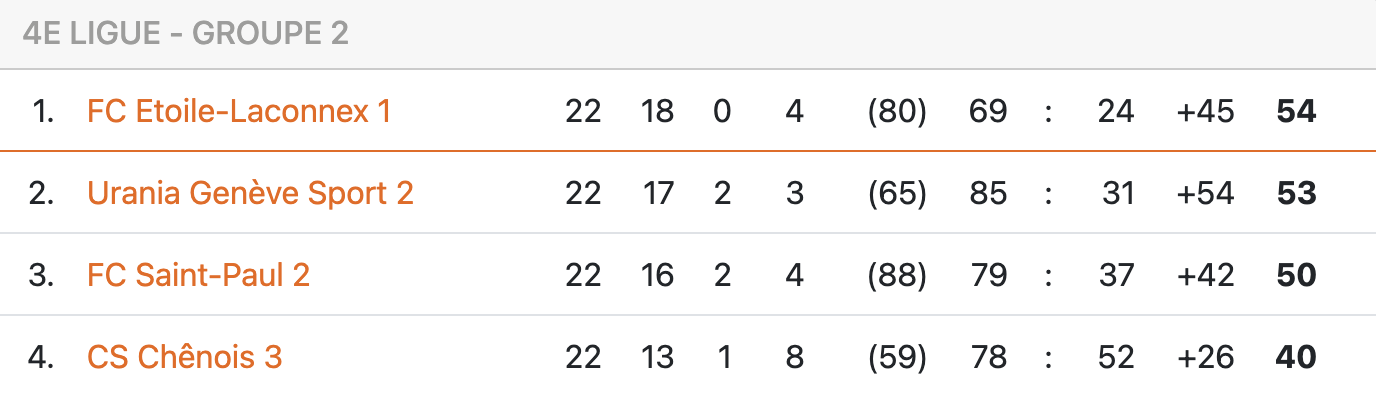Screen dimensions: 1376x394
Task: Open FC Etoile-Laconnex 1 team link
Action: 239,111
